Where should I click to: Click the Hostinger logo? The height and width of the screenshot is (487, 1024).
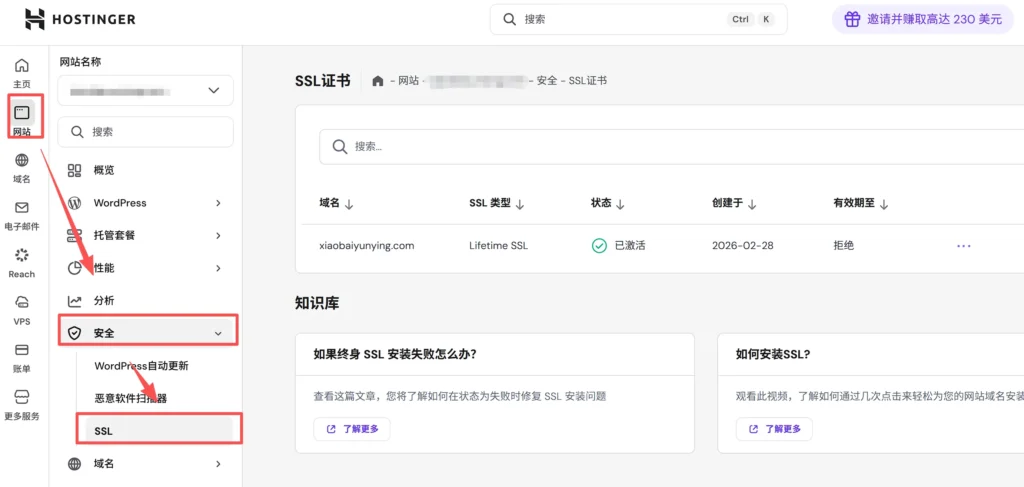(x=80, y=19)
